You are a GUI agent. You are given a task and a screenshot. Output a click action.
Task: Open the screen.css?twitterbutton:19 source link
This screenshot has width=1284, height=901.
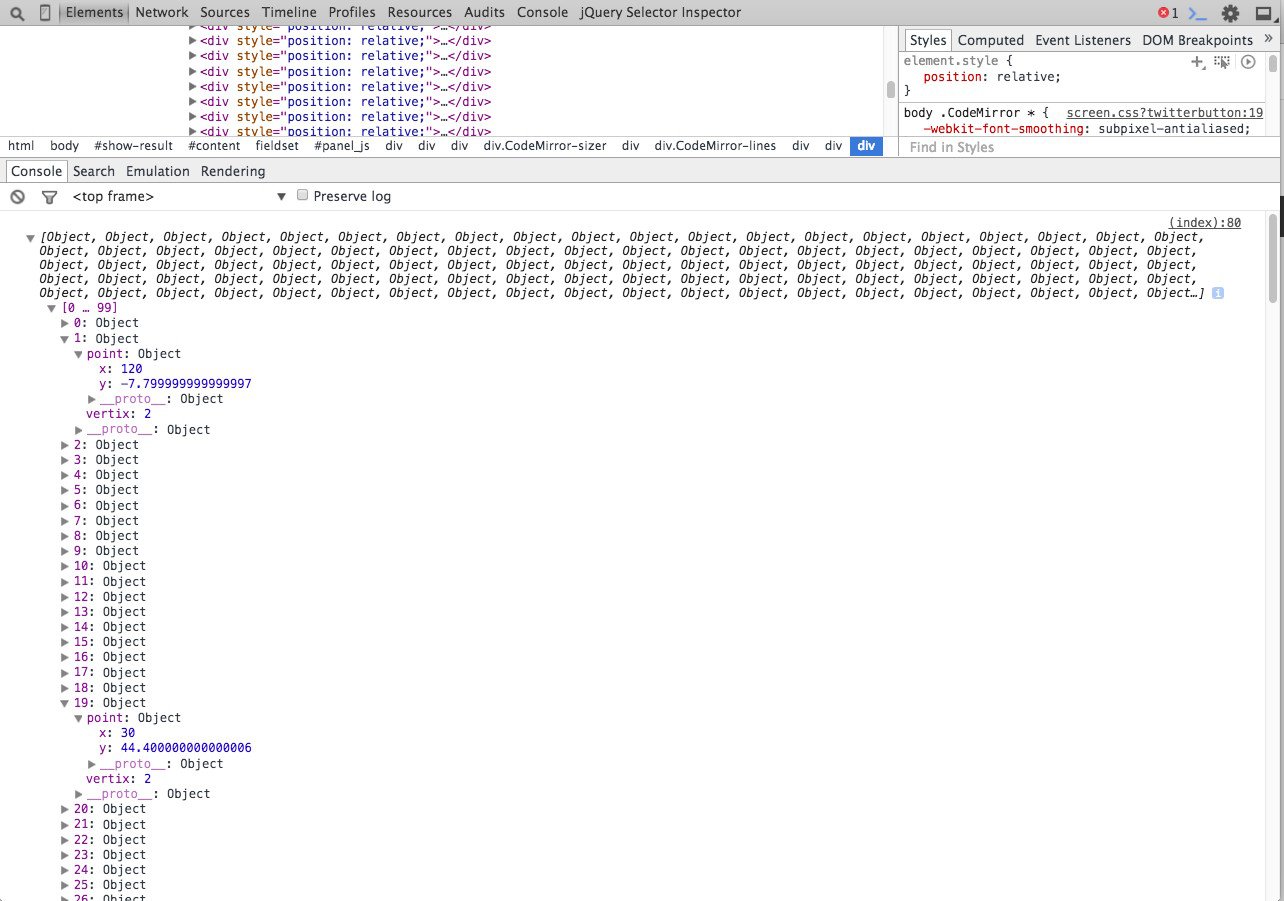pyautogui.click(x=1165, y=113)
